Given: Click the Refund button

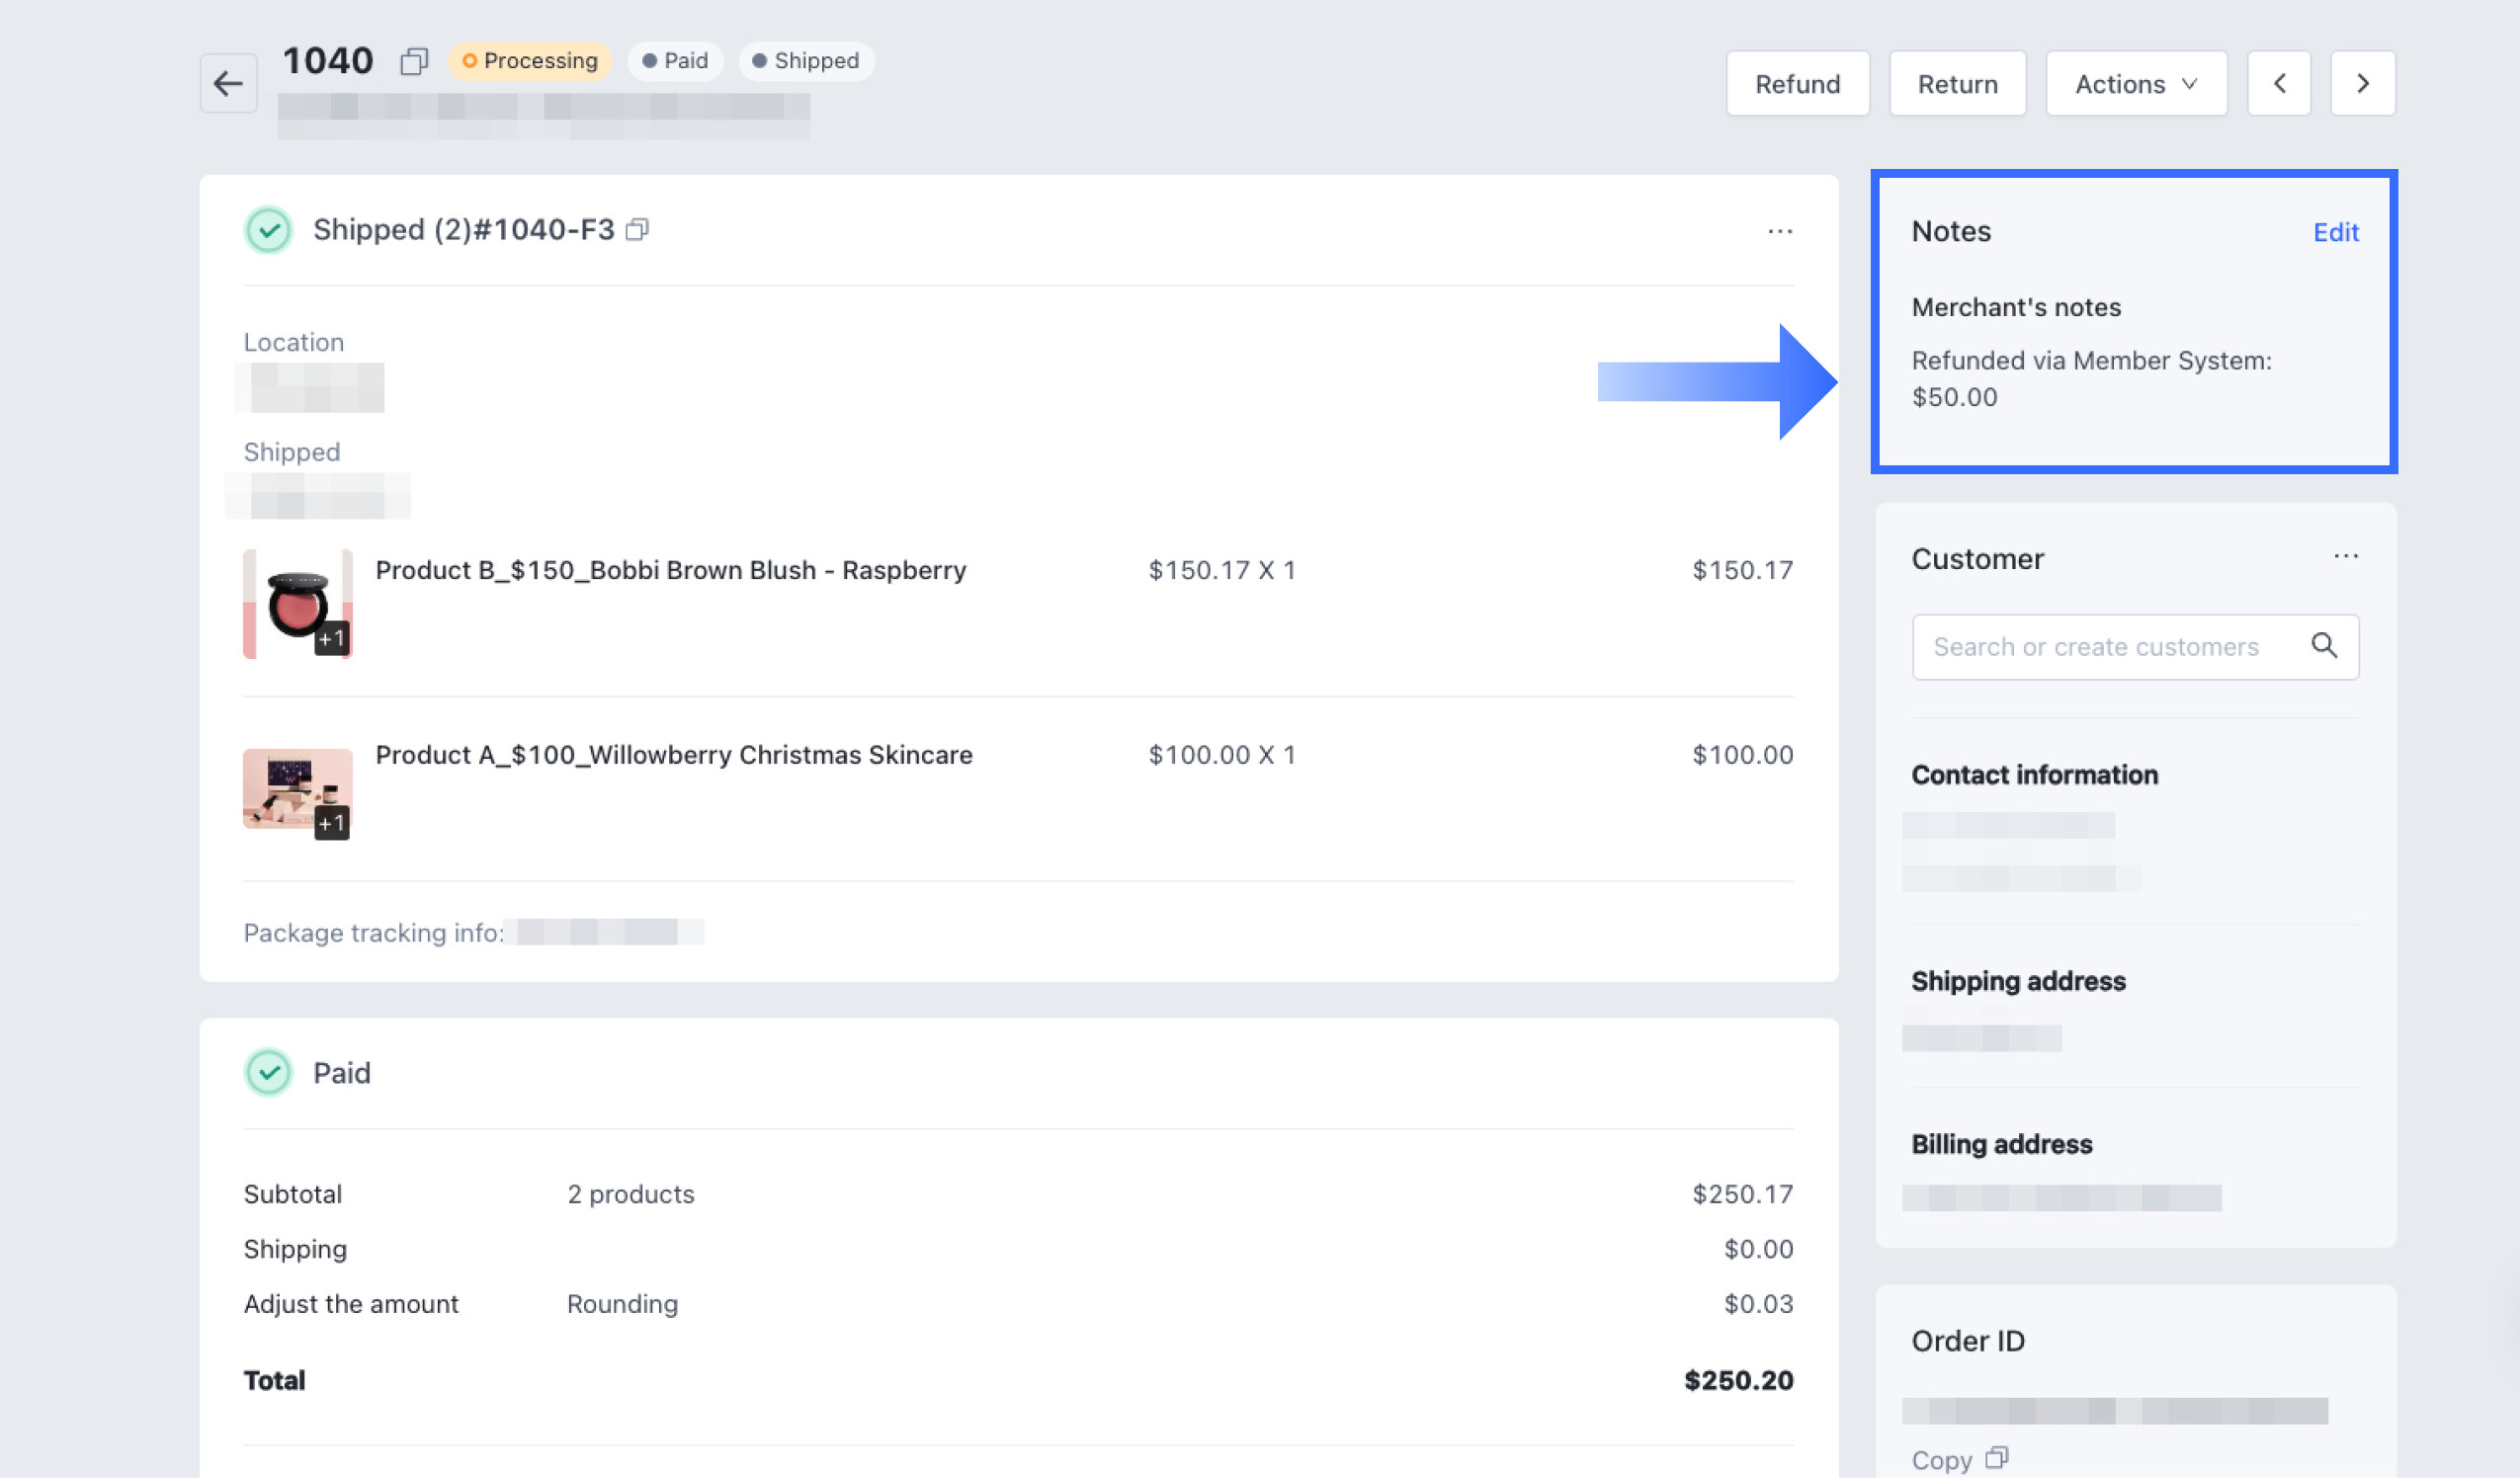Looking at the screenshot, I should pos(1797,84).
